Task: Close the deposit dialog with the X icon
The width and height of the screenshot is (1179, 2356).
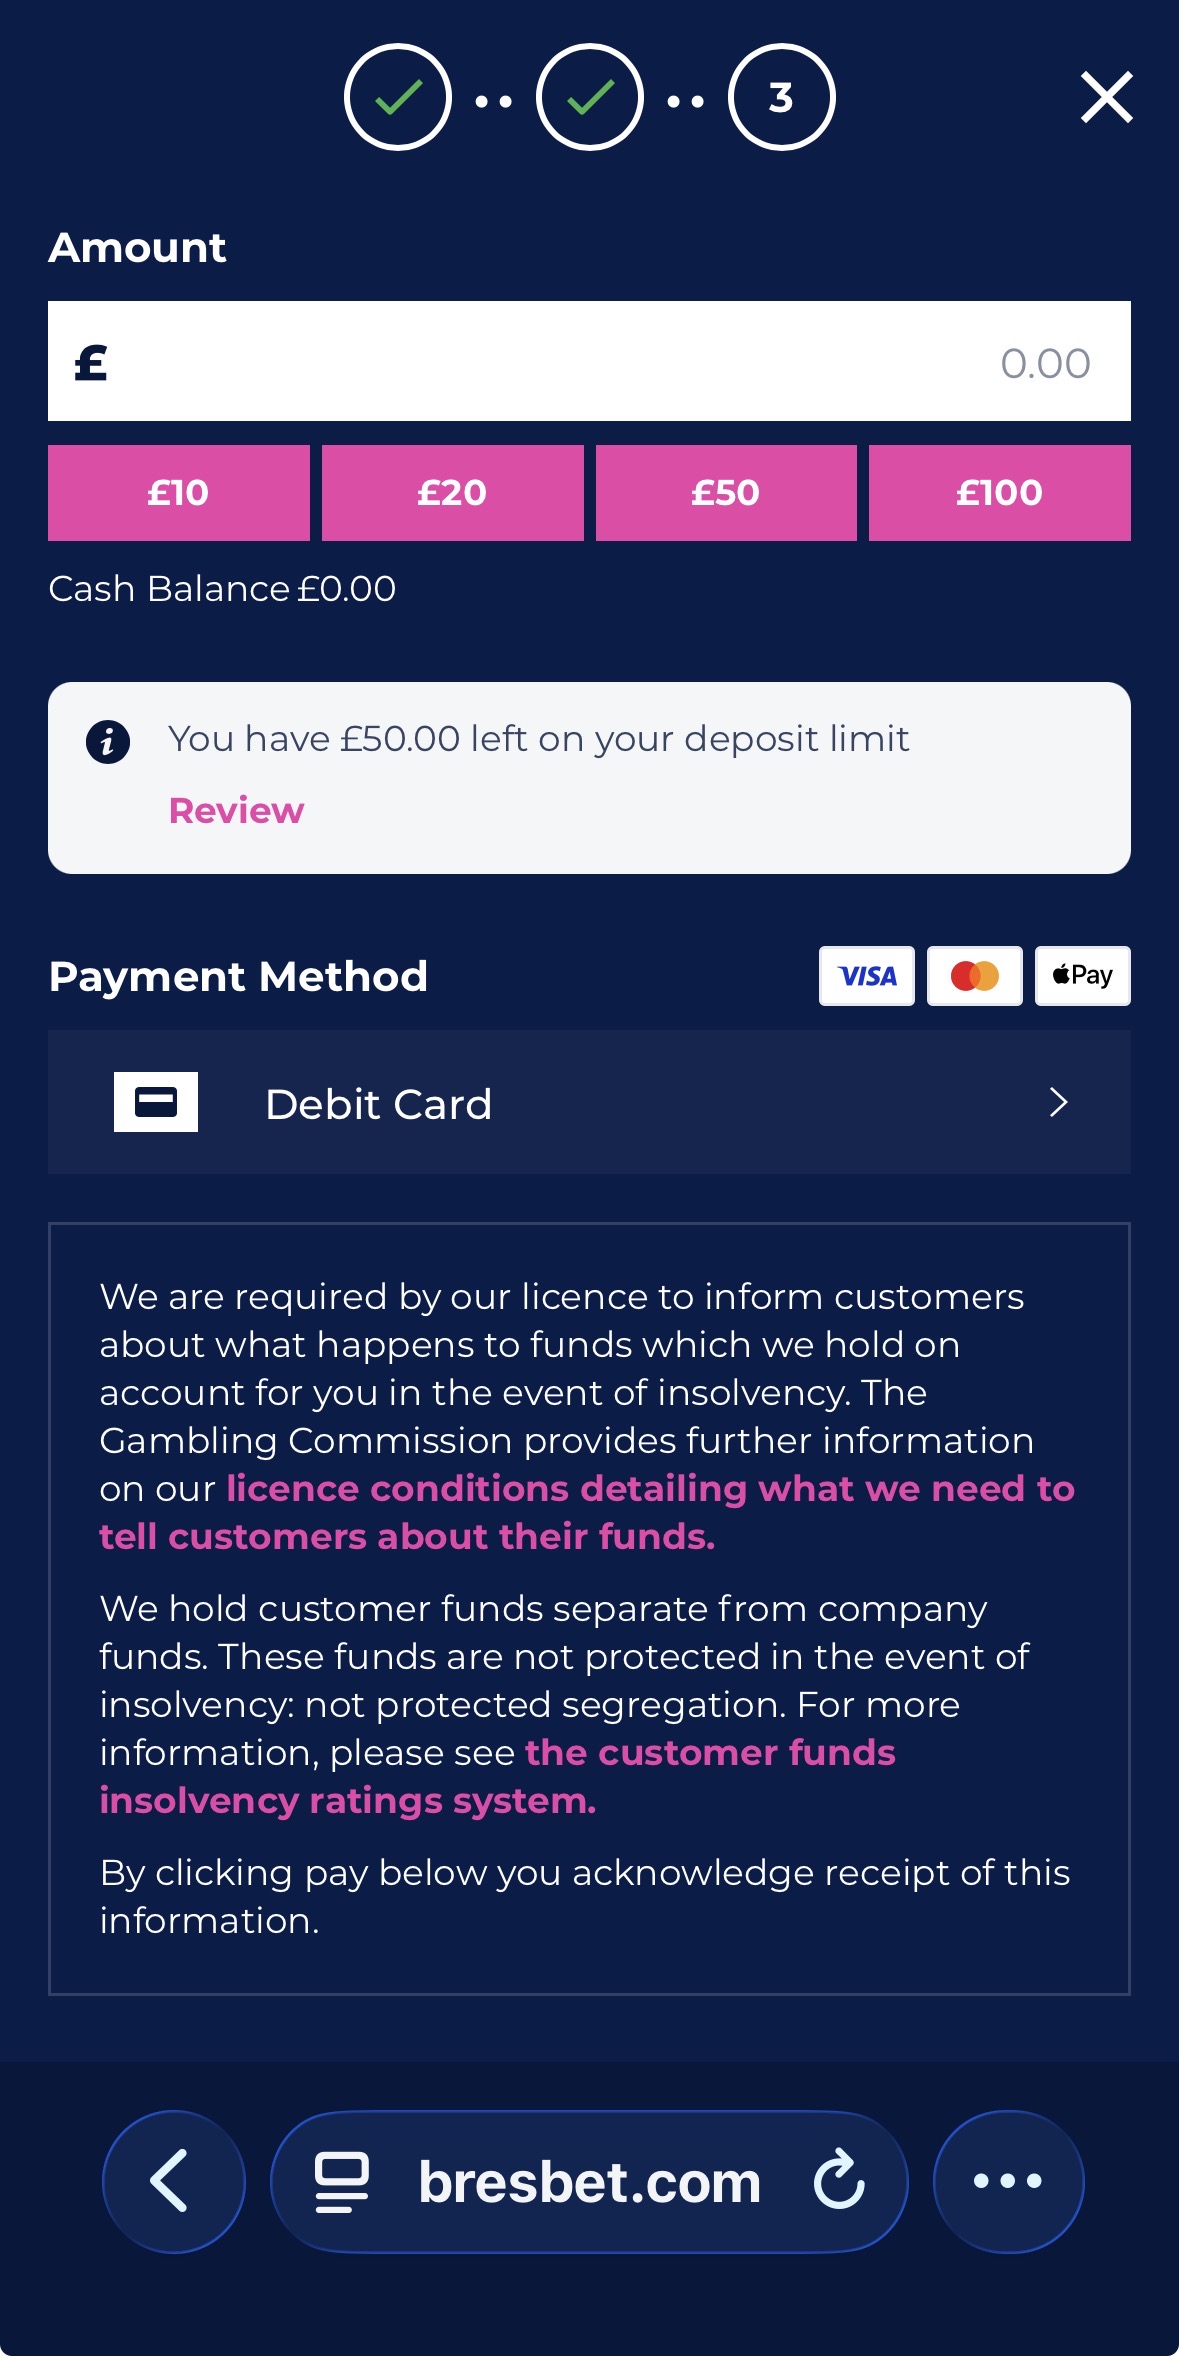Action: point(1106,97)
